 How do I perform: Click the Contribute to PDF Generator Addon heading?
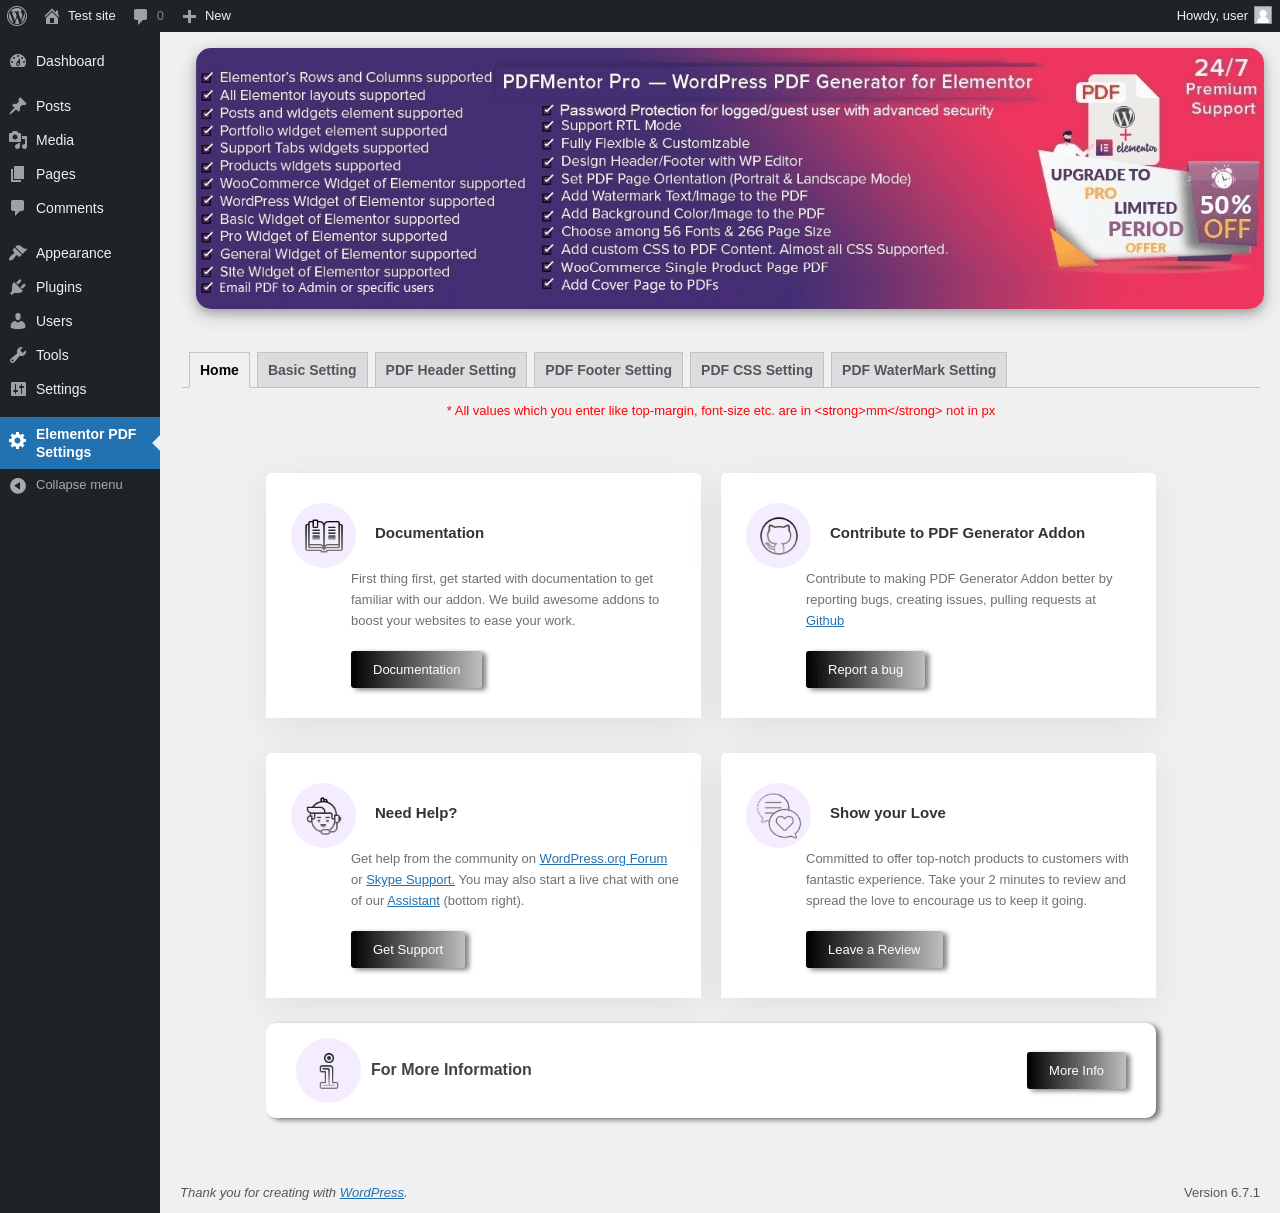coord(957,533)
